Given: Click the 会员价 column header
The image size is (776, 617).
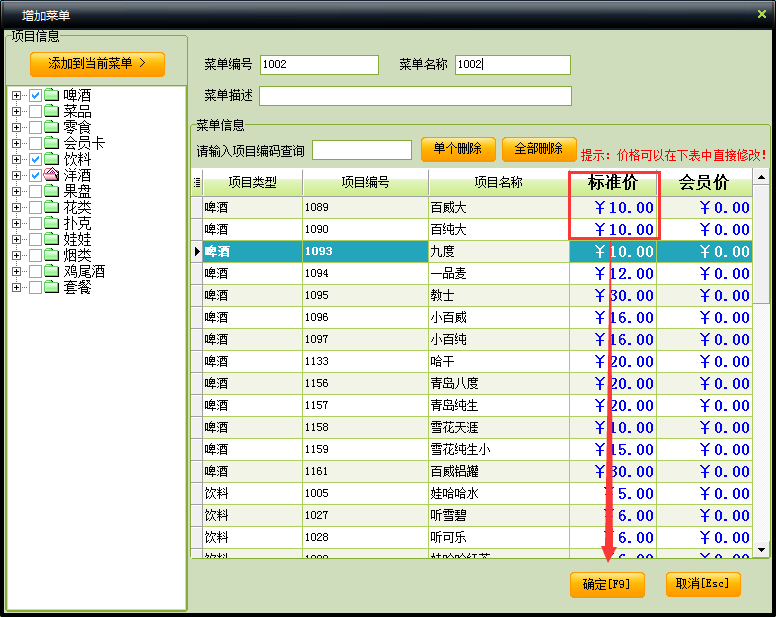Looking at the screenshot, I should (704, 183).
